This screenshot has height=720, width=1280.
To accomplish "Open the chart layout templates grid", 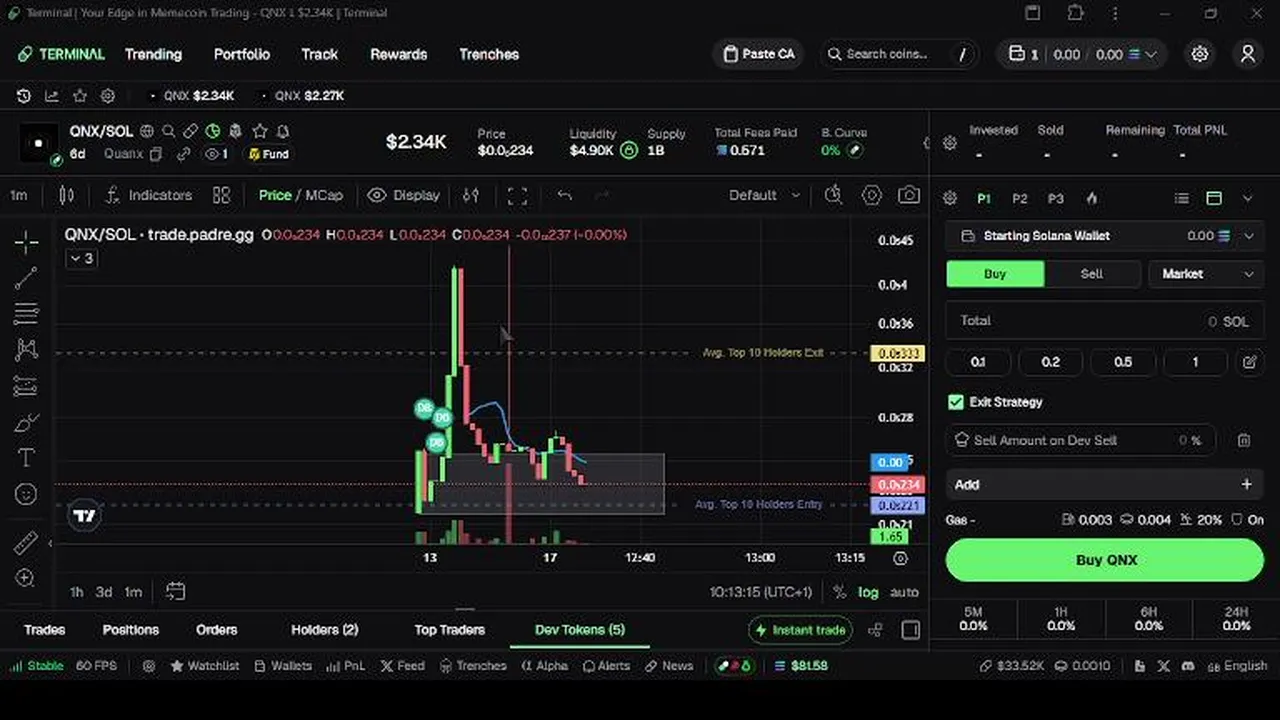I will point(222,195).
